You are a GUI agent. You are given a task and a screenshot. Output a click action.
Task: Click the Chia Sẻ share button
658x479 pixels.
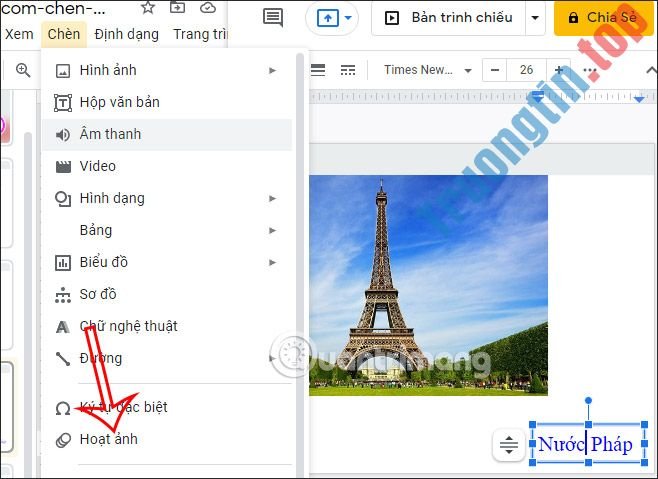click(x=604, y=18)
